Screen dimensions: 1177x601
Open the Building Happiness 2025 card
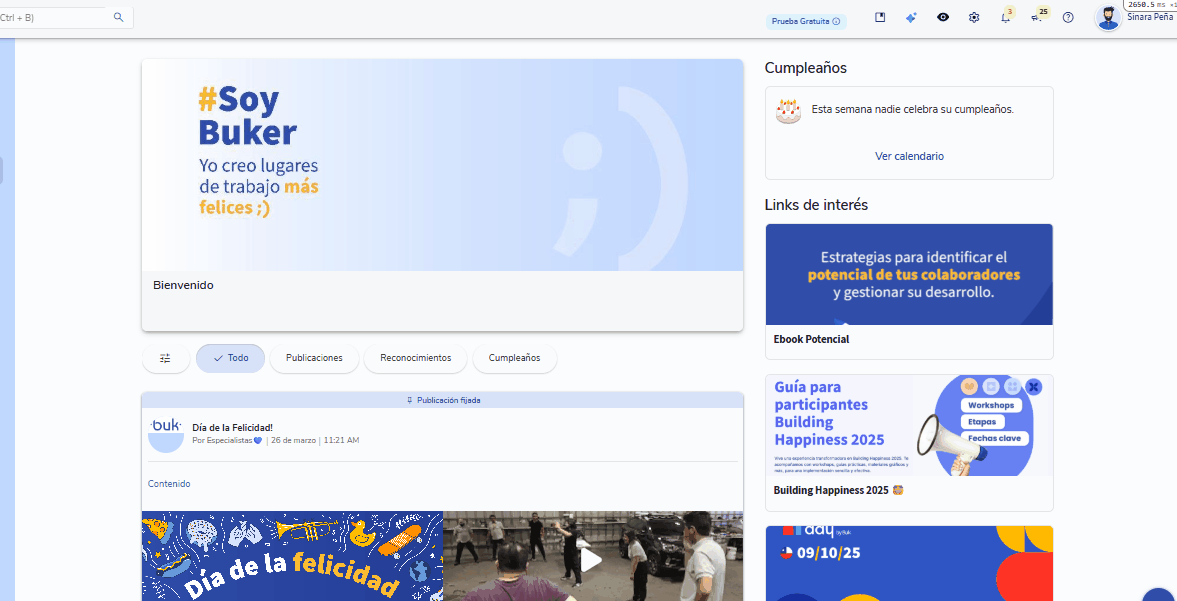click(x=909, y=441)
